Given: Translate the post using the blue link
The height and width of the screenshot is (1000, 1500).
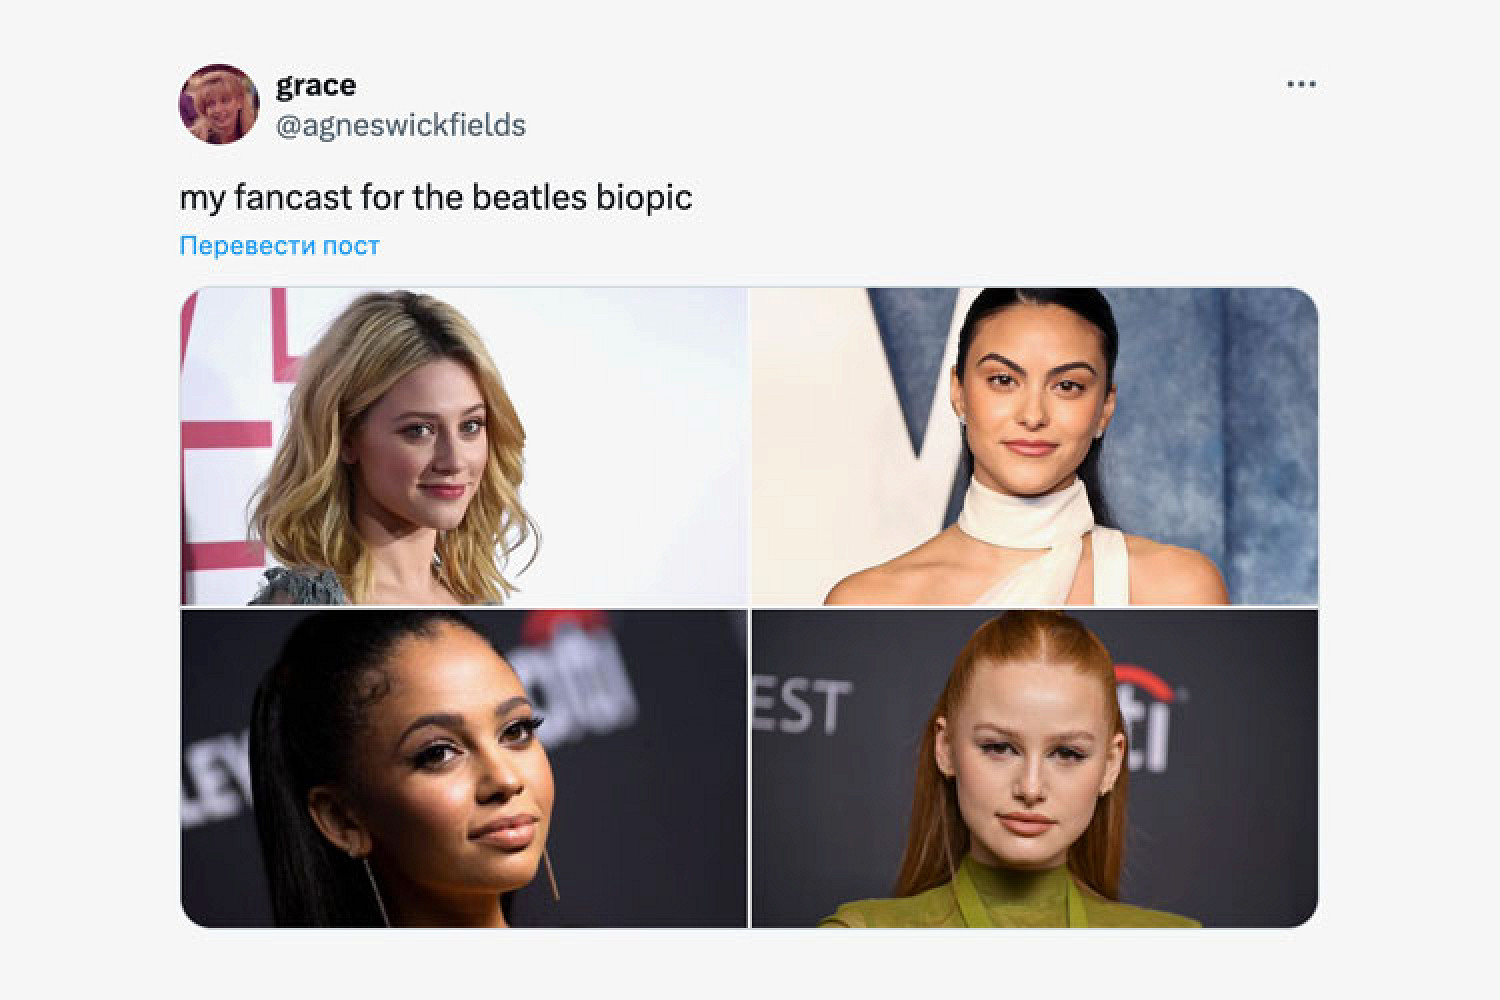Looking at the screenshot, I should (279, 246).
